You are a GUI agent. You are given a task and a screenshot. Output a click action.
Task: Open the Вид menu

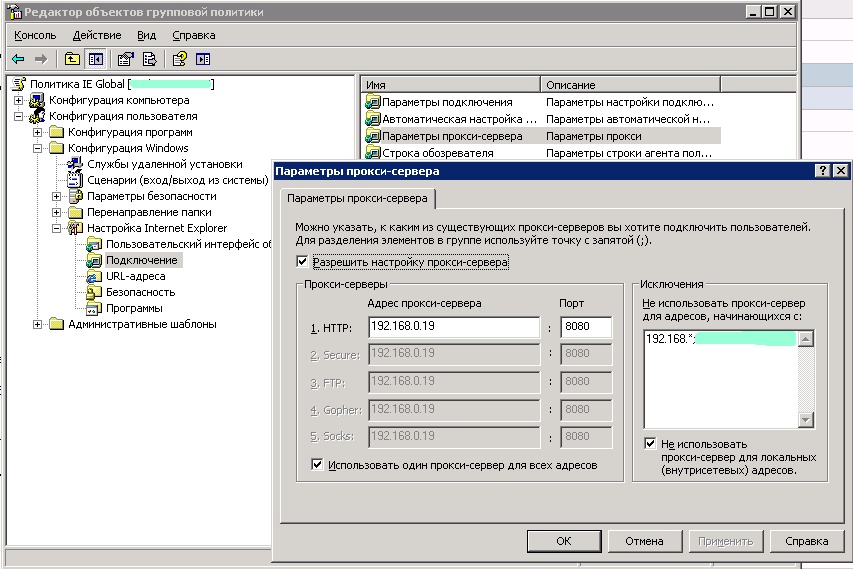point(146,35)
